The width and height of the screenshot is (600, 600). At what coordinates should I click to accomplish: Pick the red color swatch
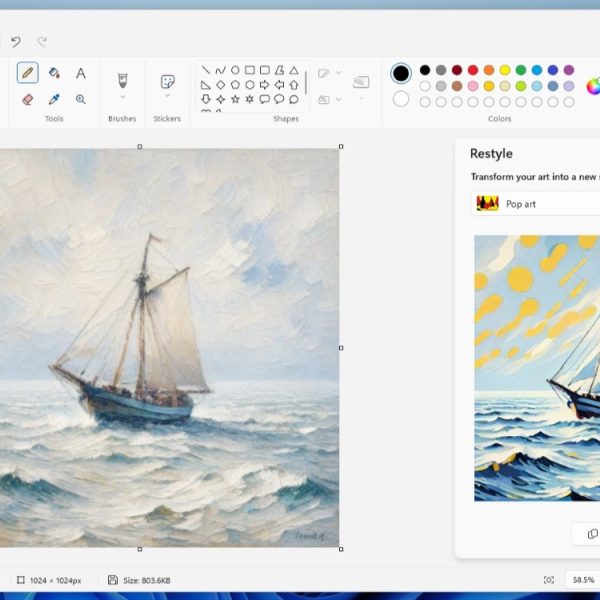pyautogui.click(x=473, y=70)
